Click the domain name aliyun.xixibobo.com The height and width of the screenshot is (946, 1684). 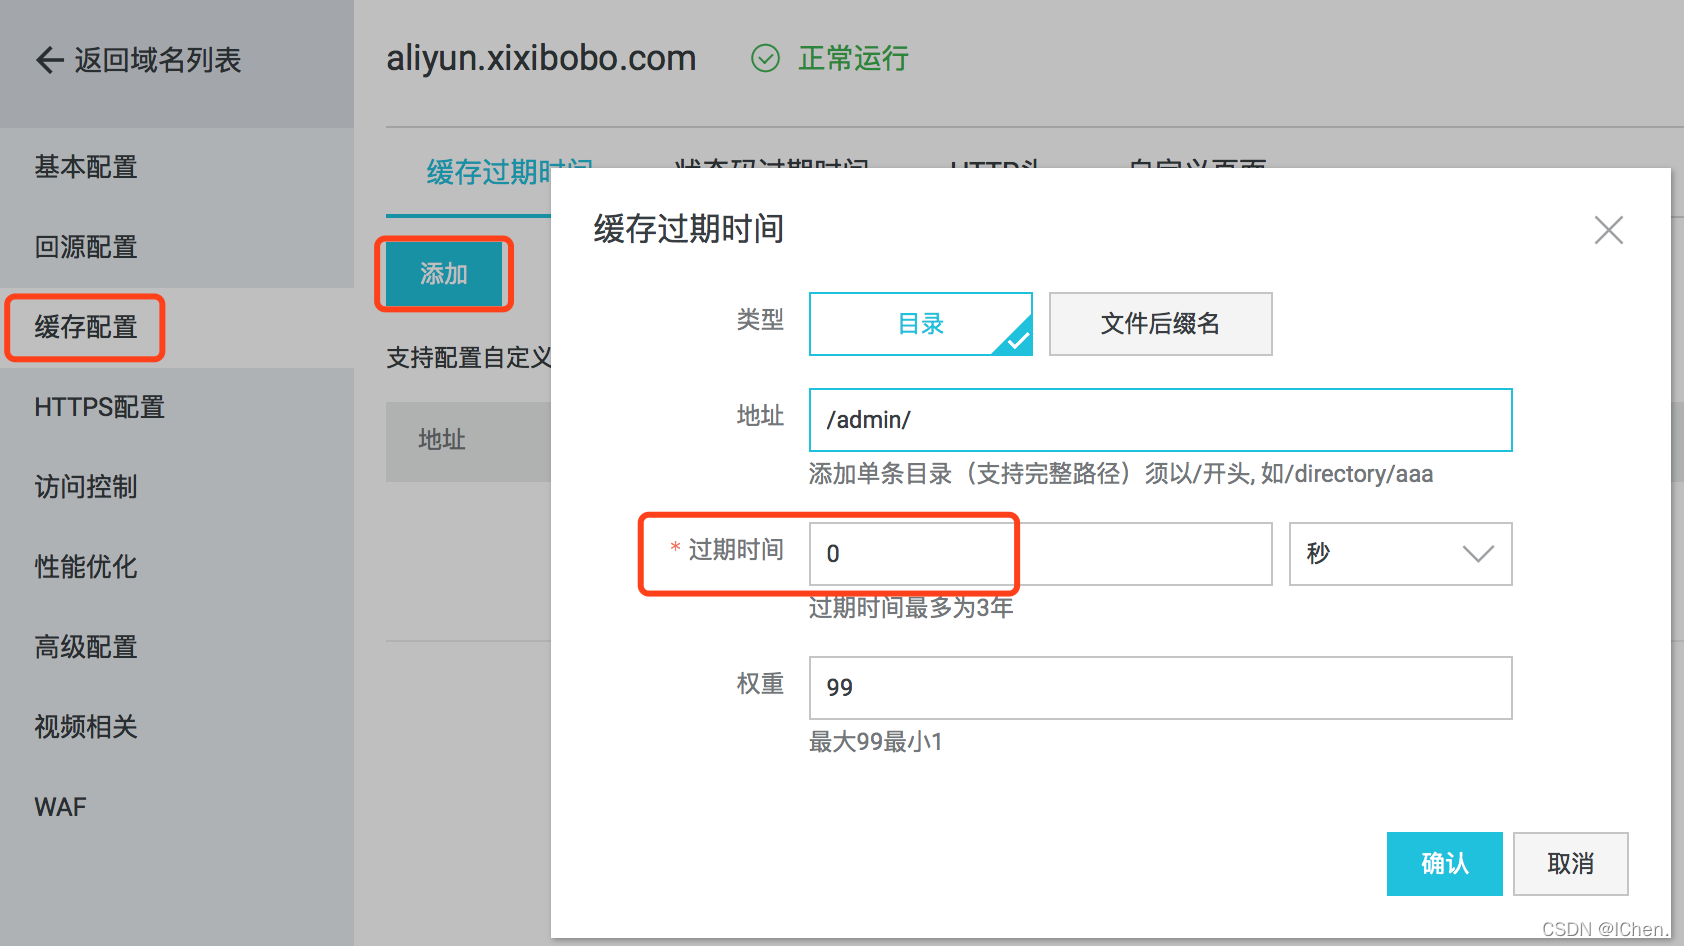[541, 58]
